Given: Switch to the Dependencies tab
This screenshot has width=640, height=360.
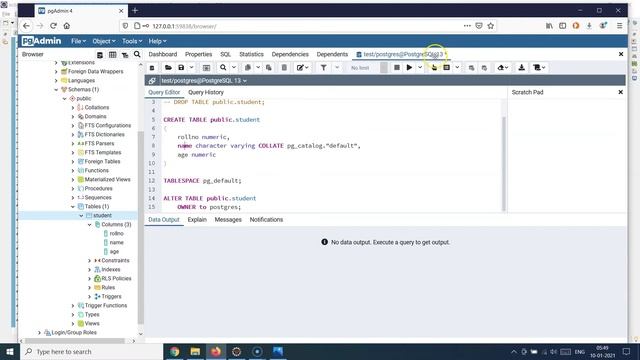Looking at the screenshot, I should pos(290,54).
